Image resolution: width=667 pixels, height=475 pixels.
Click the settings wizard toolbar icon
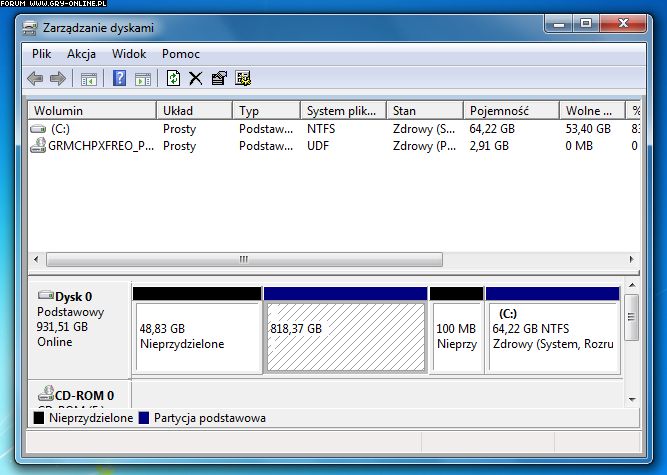coord(243,78)
